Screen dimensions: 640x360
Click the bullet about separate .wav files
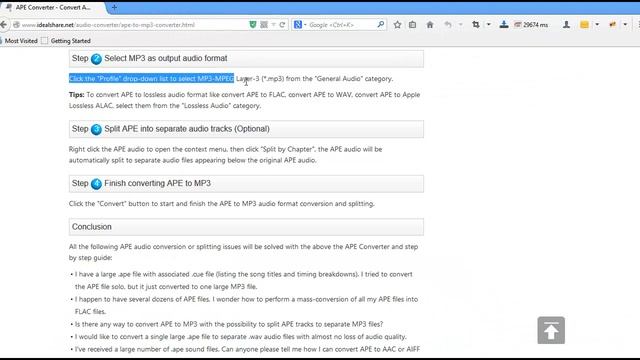240,337
